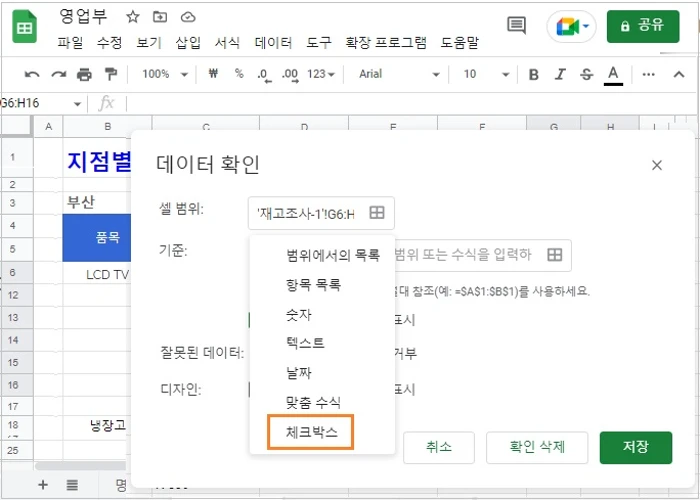The width and height of the screenshot is (700, 500).
Task: Select column A header
Action: pos(48,126)
